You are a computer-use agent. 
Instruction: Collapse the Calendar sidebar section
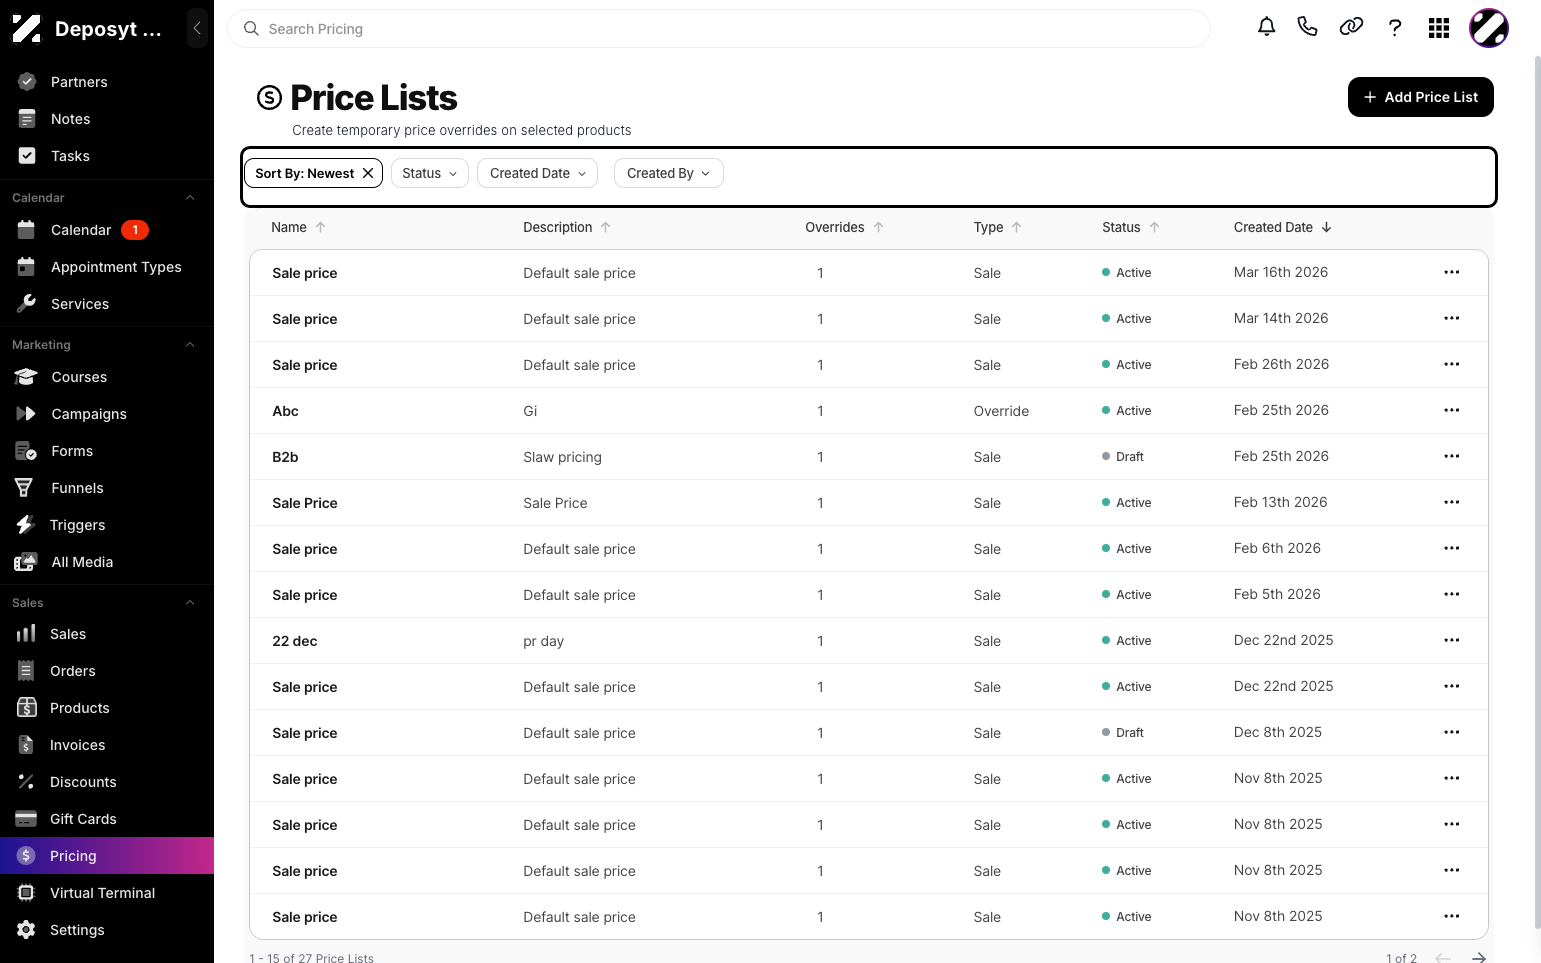190,198
